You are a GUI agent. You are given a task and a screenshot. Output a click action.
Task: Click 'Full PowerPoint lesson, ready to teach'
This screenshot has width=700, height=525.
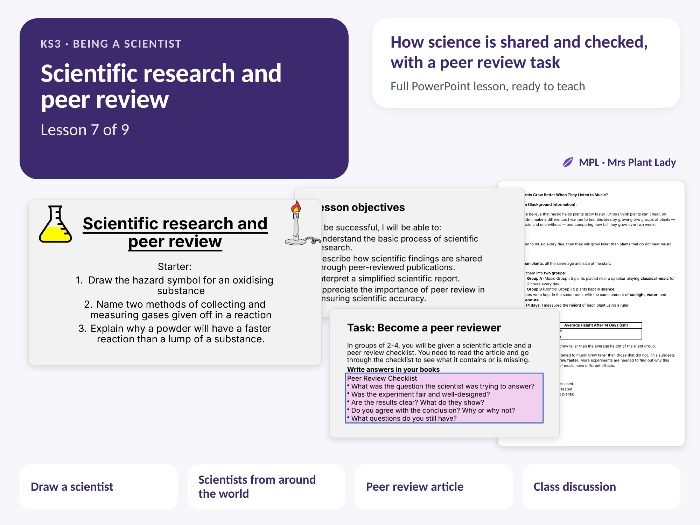488,86
